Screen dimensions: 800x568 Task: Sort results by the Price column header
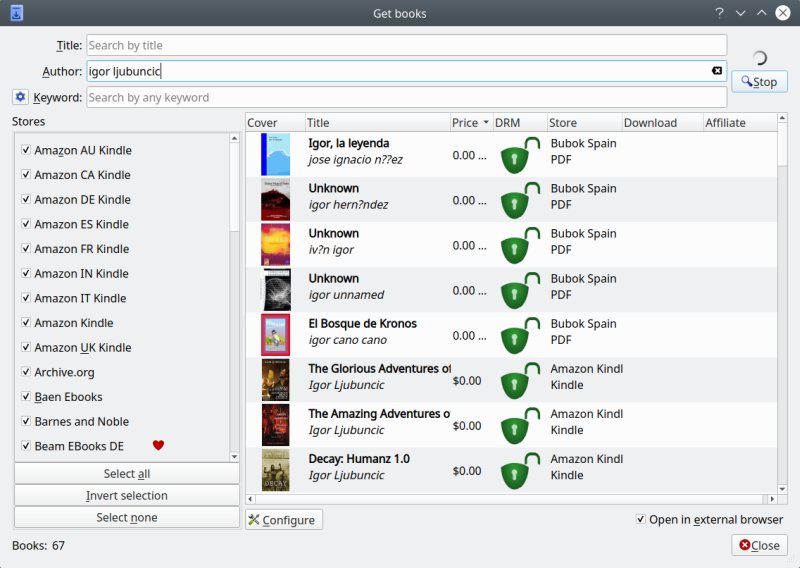pos(470,123)
